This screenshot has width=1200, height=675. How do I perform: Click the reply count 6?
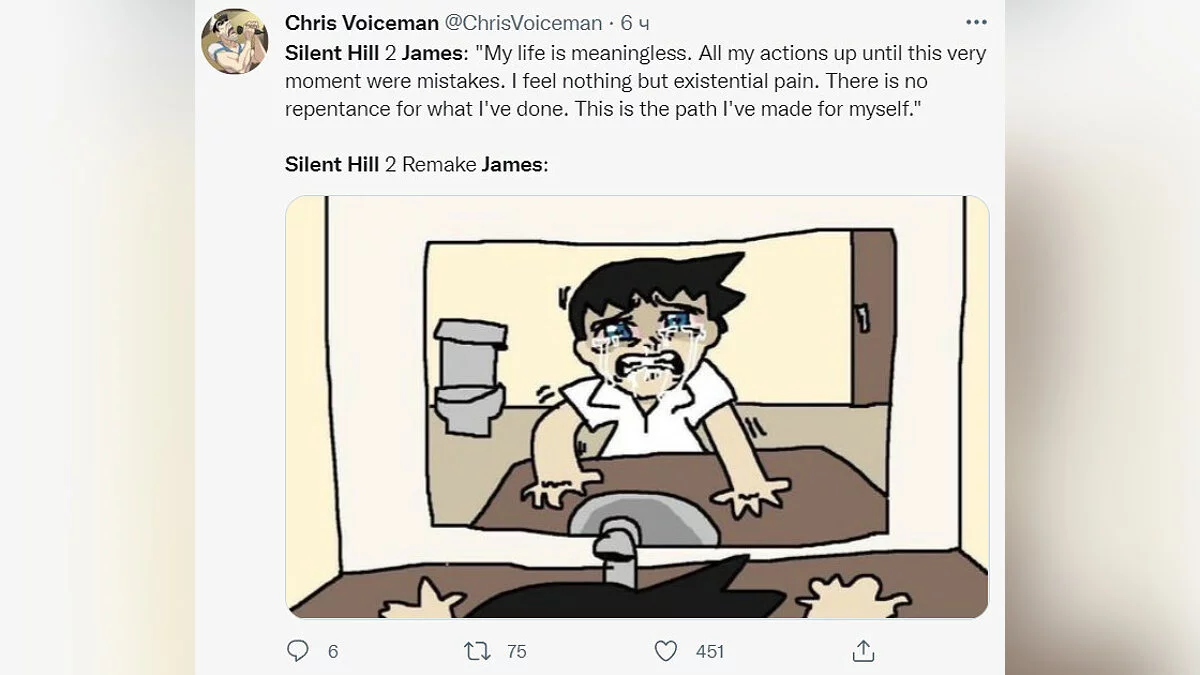tap(333, 652)
